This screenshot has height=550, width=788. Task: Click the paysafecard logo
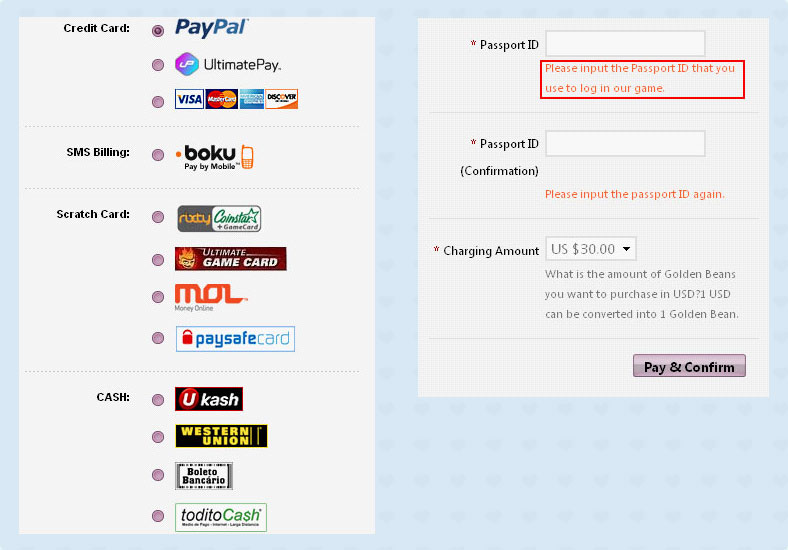(235, 339)
